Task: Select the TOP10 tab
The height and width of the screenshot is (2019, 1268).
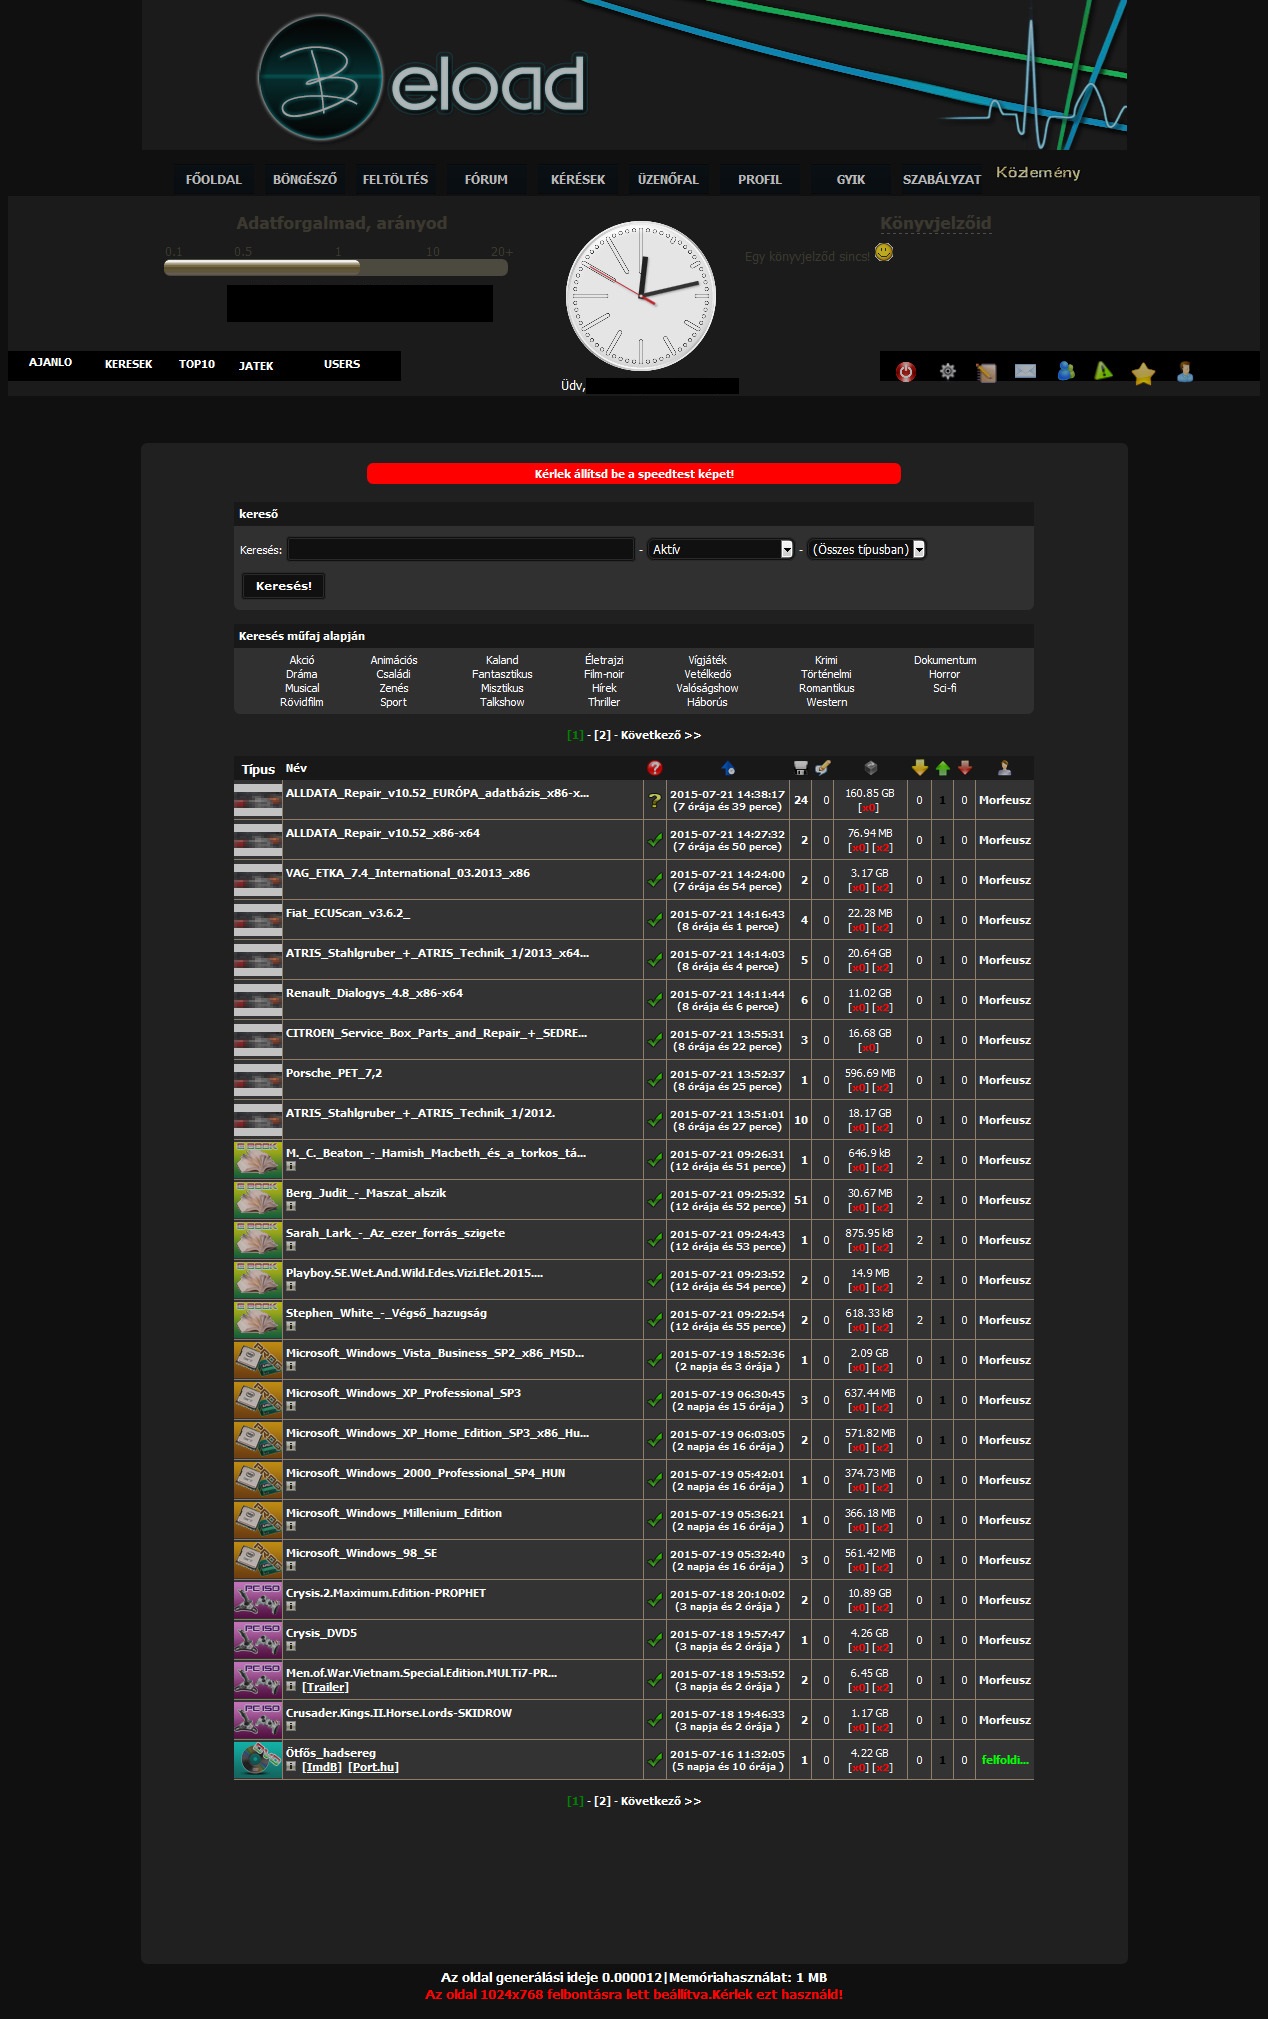Action: coord(197,364)
